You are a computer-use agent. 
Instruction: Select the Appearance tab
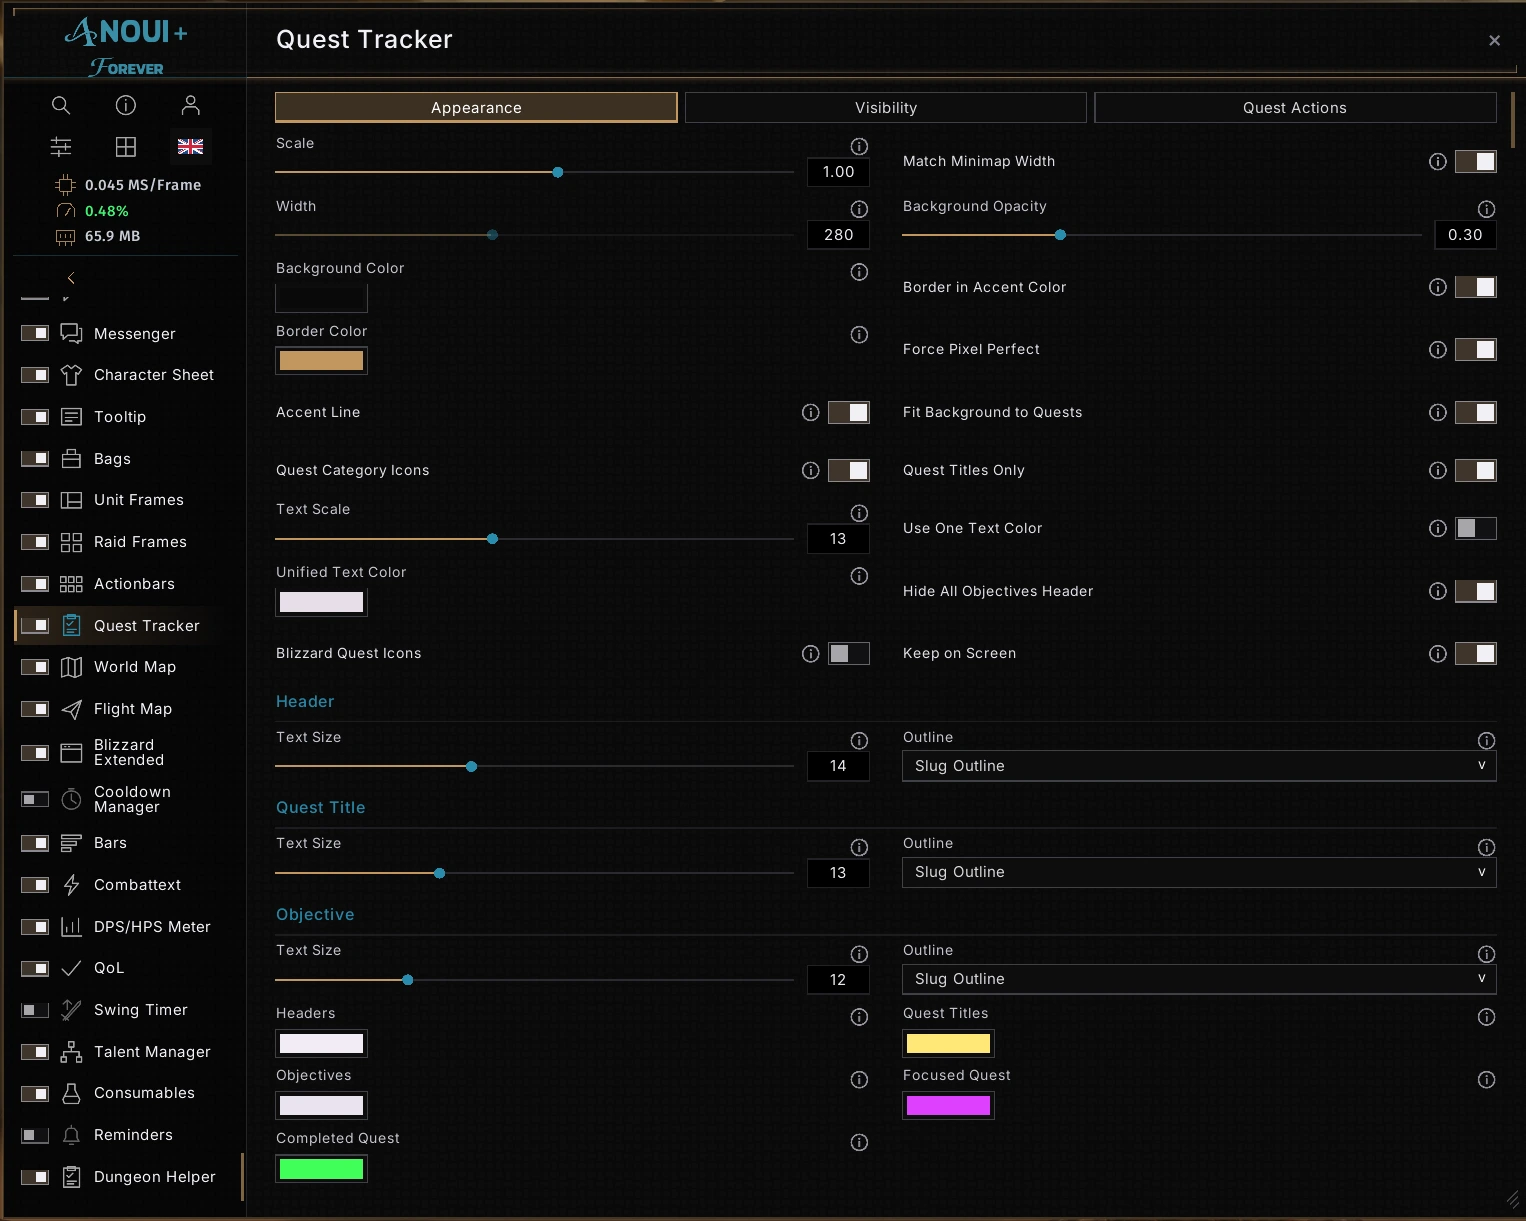pos(476,108)
